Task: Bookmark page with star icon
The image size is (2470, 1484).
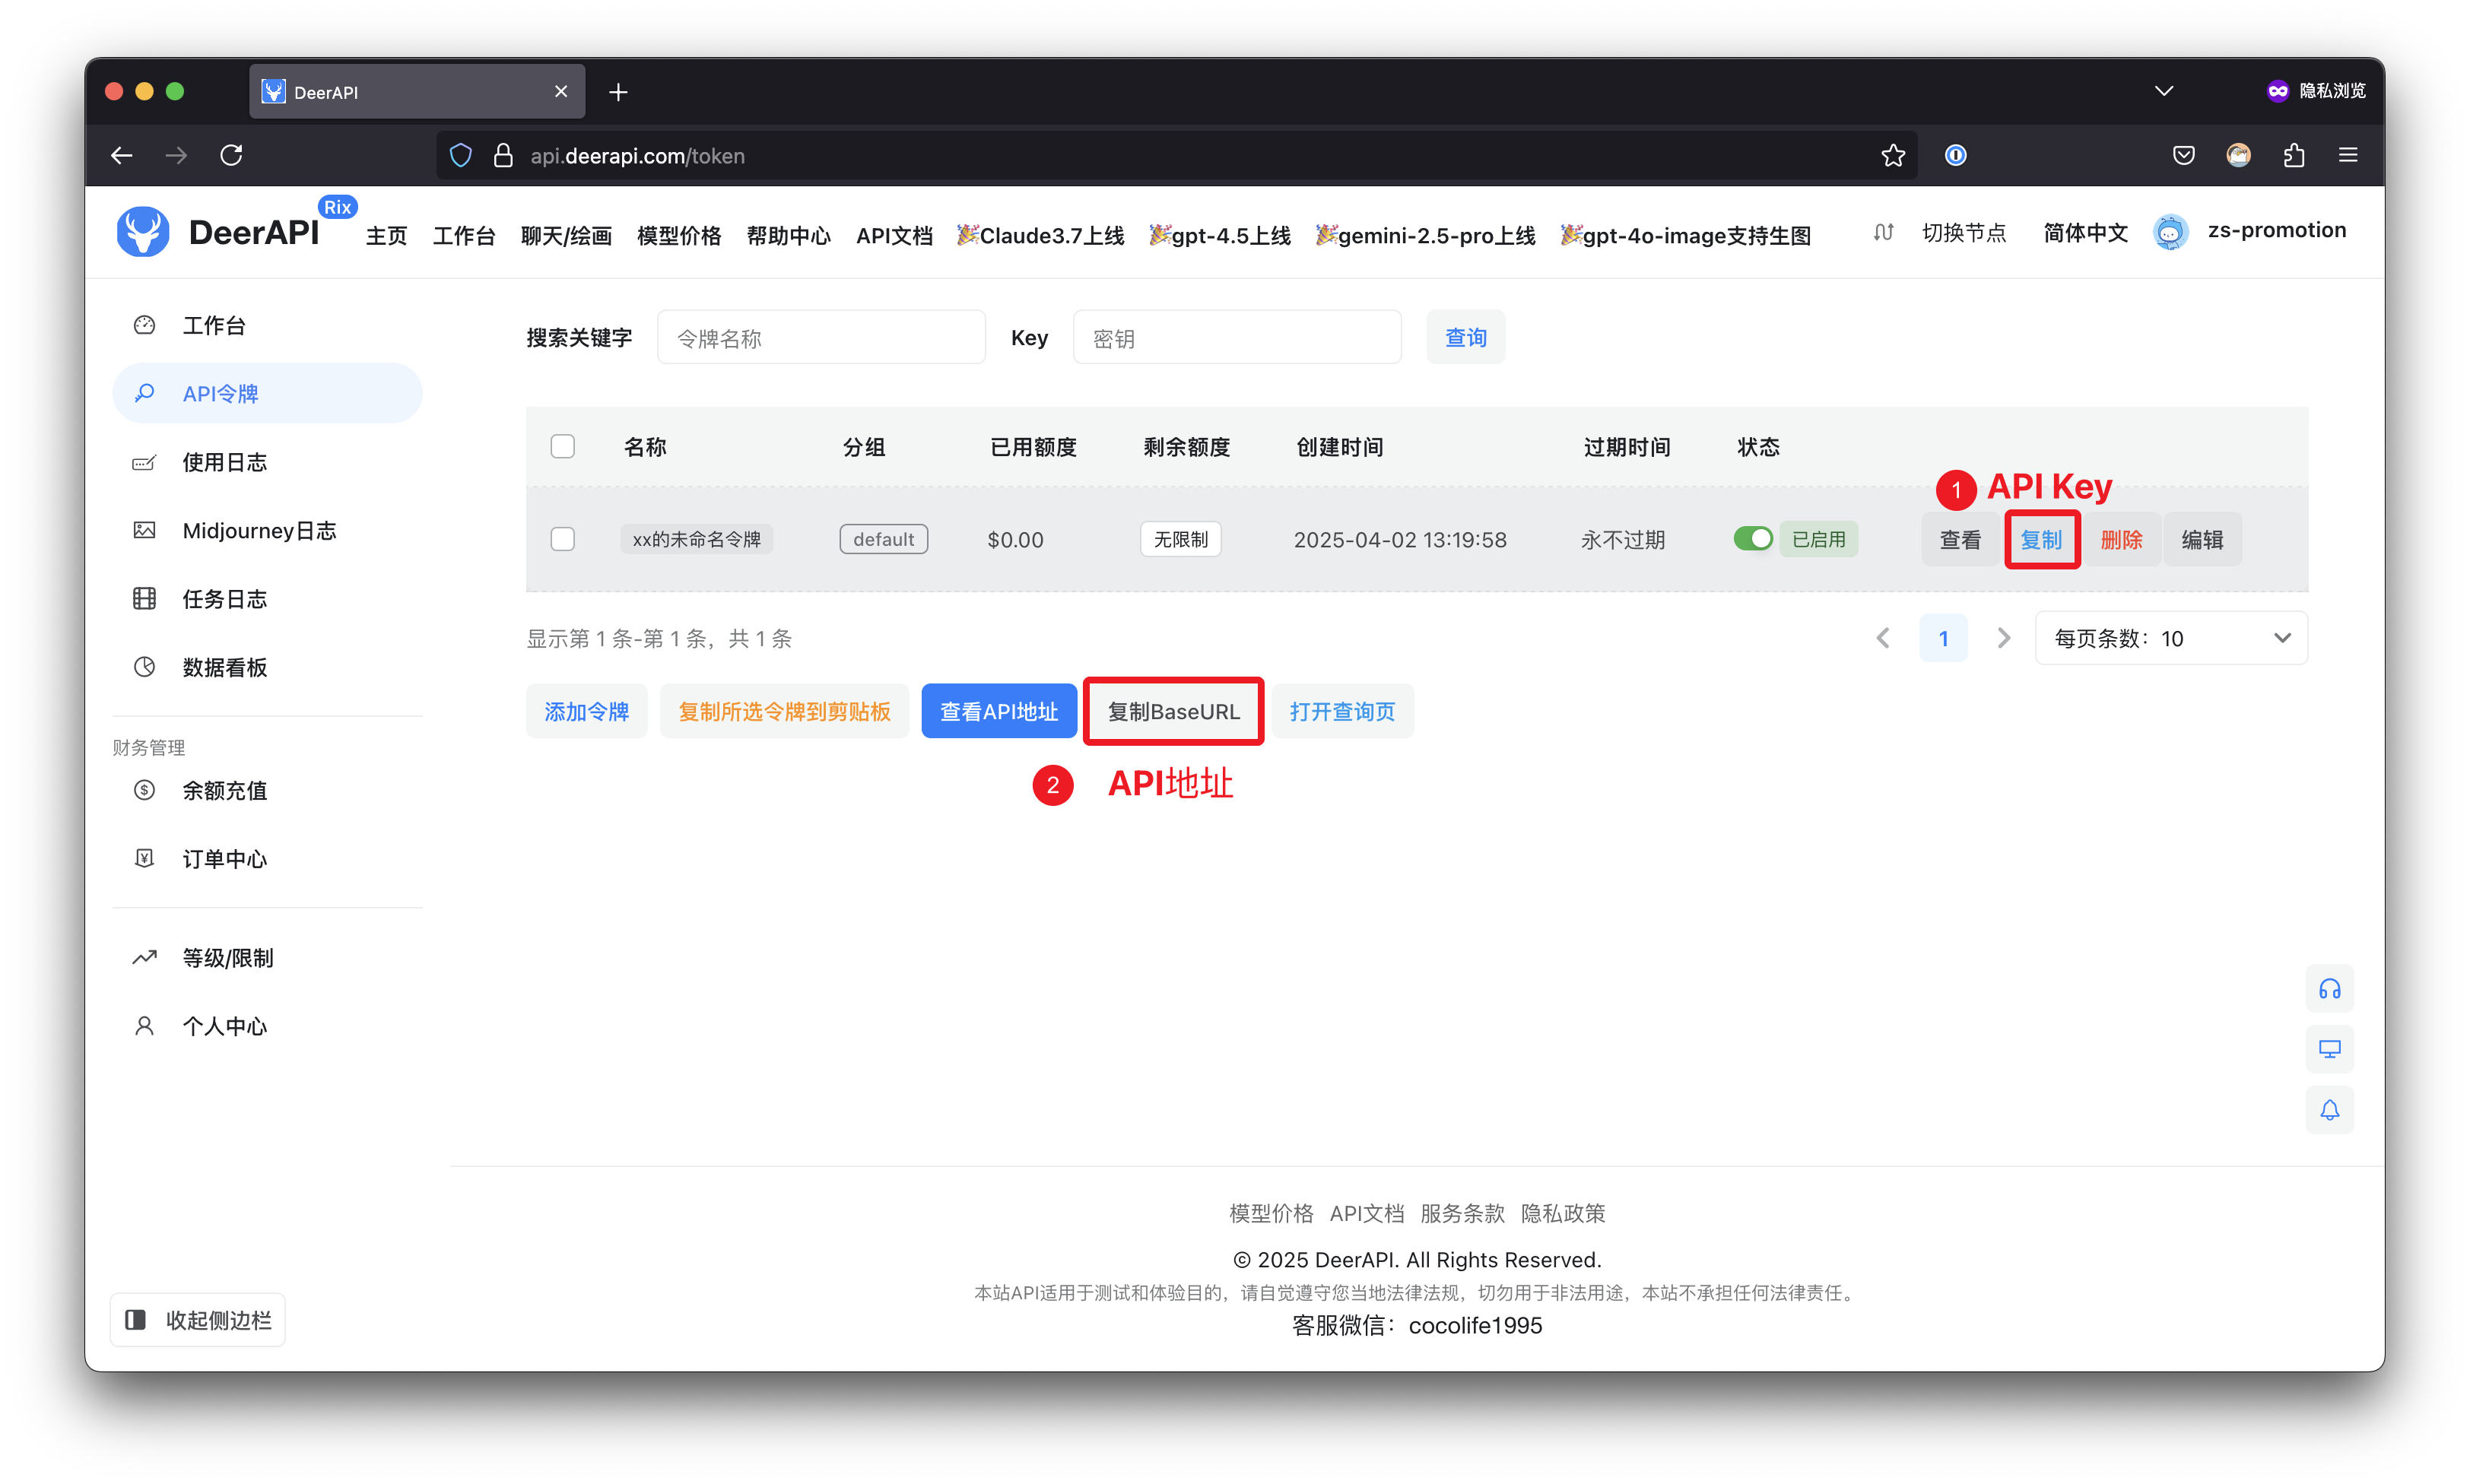Action: pyautogui.click(x=1892, y=155)
